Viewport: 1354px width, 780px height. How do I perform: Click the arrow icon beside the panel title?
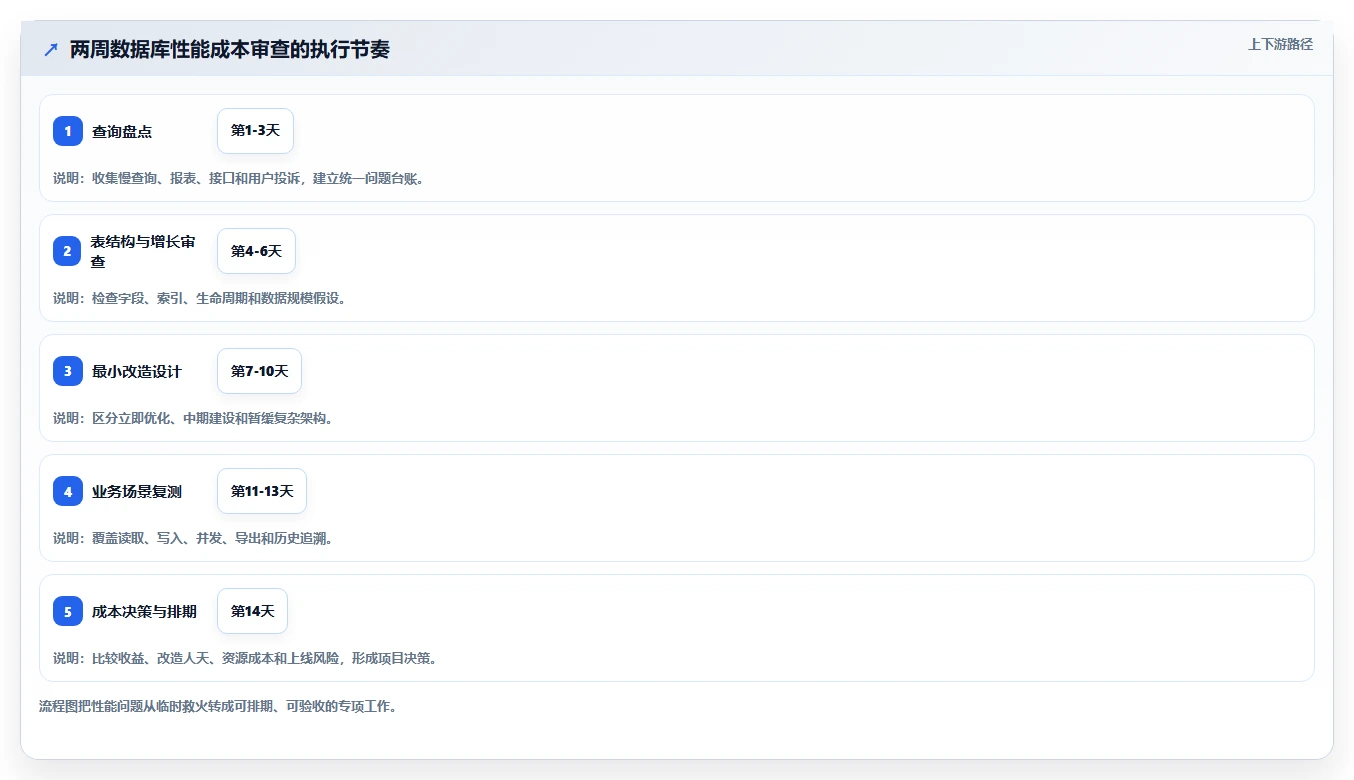tap(51, 50)
